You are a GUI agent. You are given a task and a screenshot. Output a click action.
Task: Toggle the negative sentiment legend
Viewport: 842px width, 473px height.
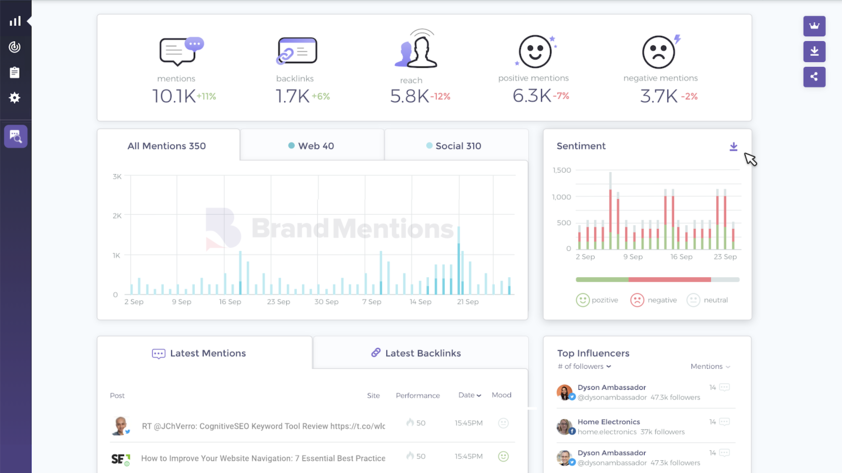coord(653,300)
